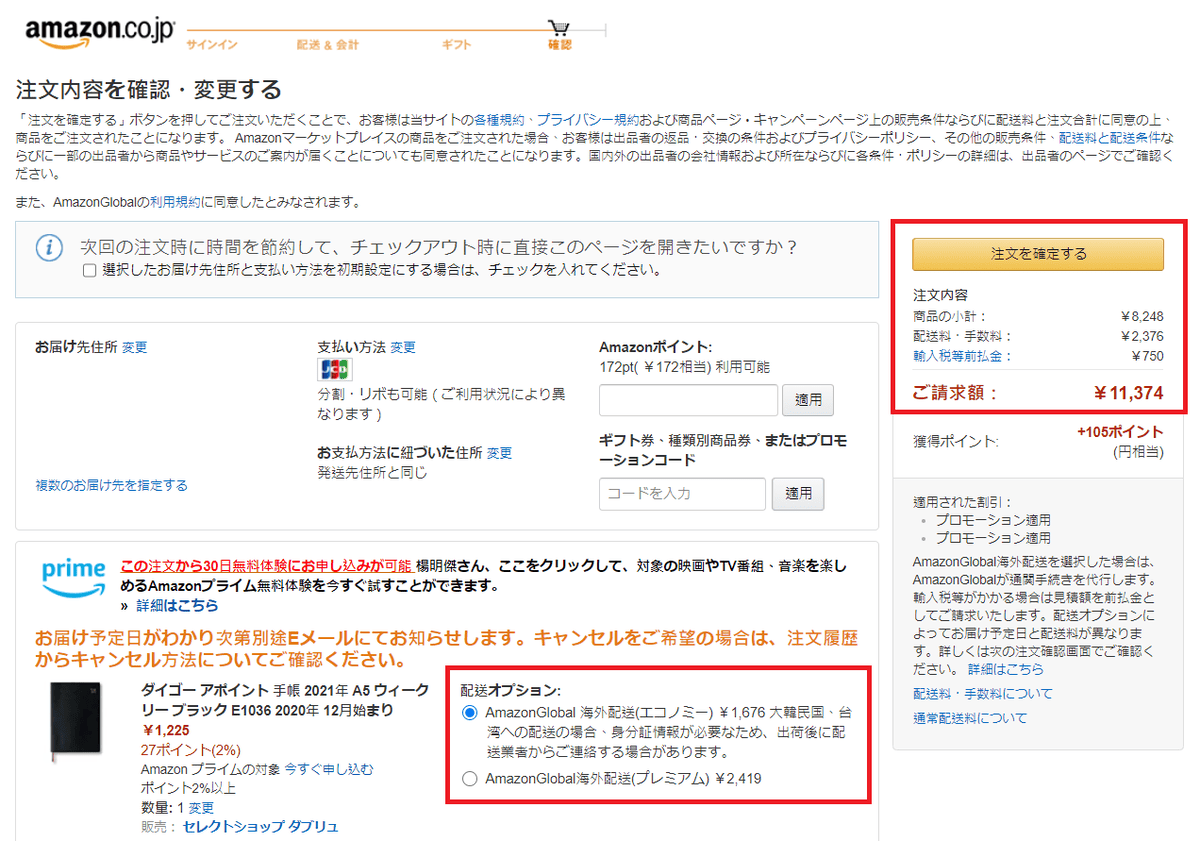This screenshot has height=841, width=1200.
Task: Change delivery address via 変更 link
Action: (135, 347)
